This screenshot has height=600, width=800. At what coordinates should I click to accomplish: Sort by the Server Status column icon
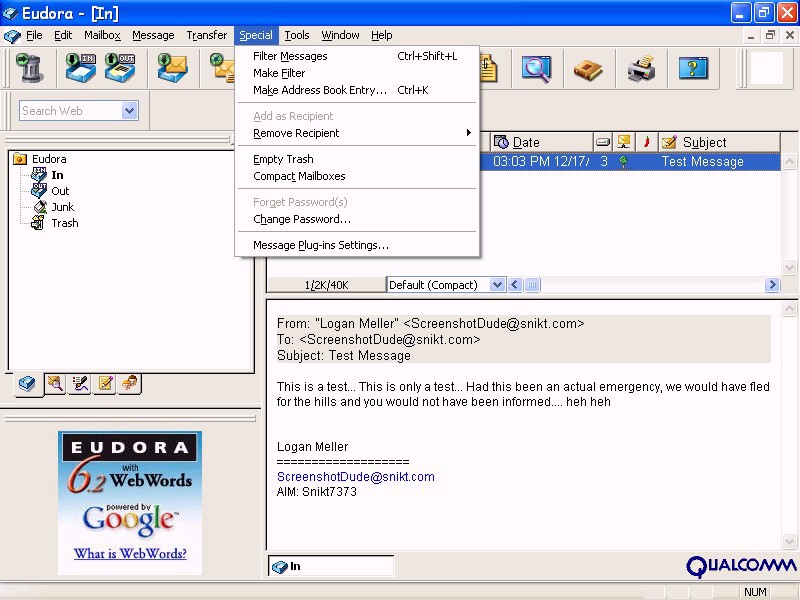click(x=623, y=142)
